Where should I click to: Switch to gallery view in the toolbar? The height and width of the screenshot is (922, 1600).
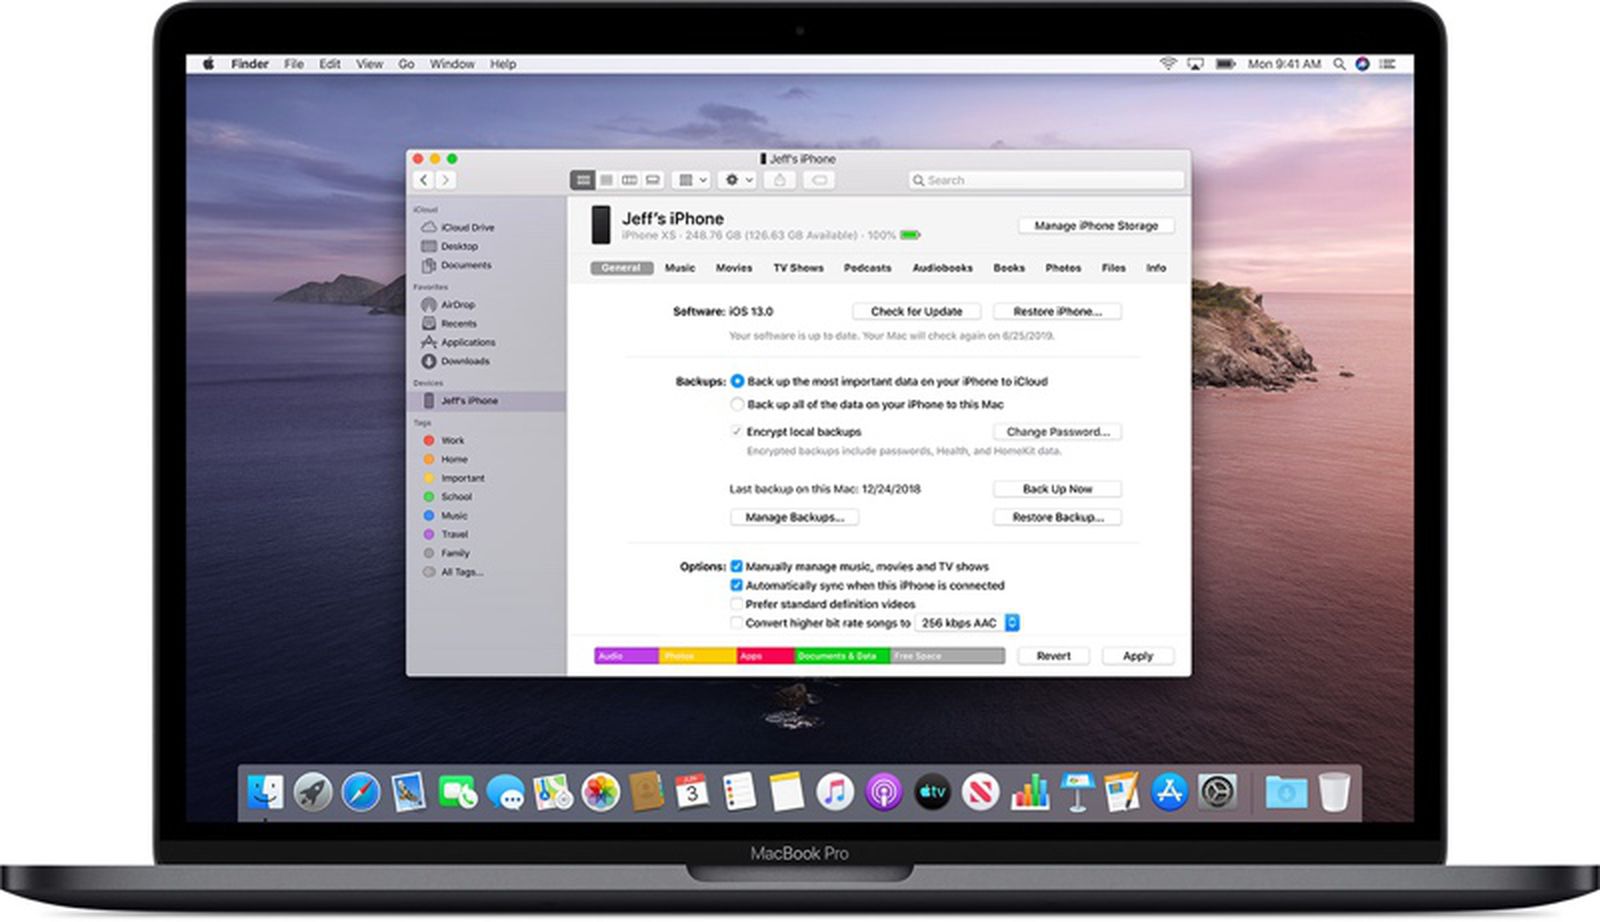(653, 180)
